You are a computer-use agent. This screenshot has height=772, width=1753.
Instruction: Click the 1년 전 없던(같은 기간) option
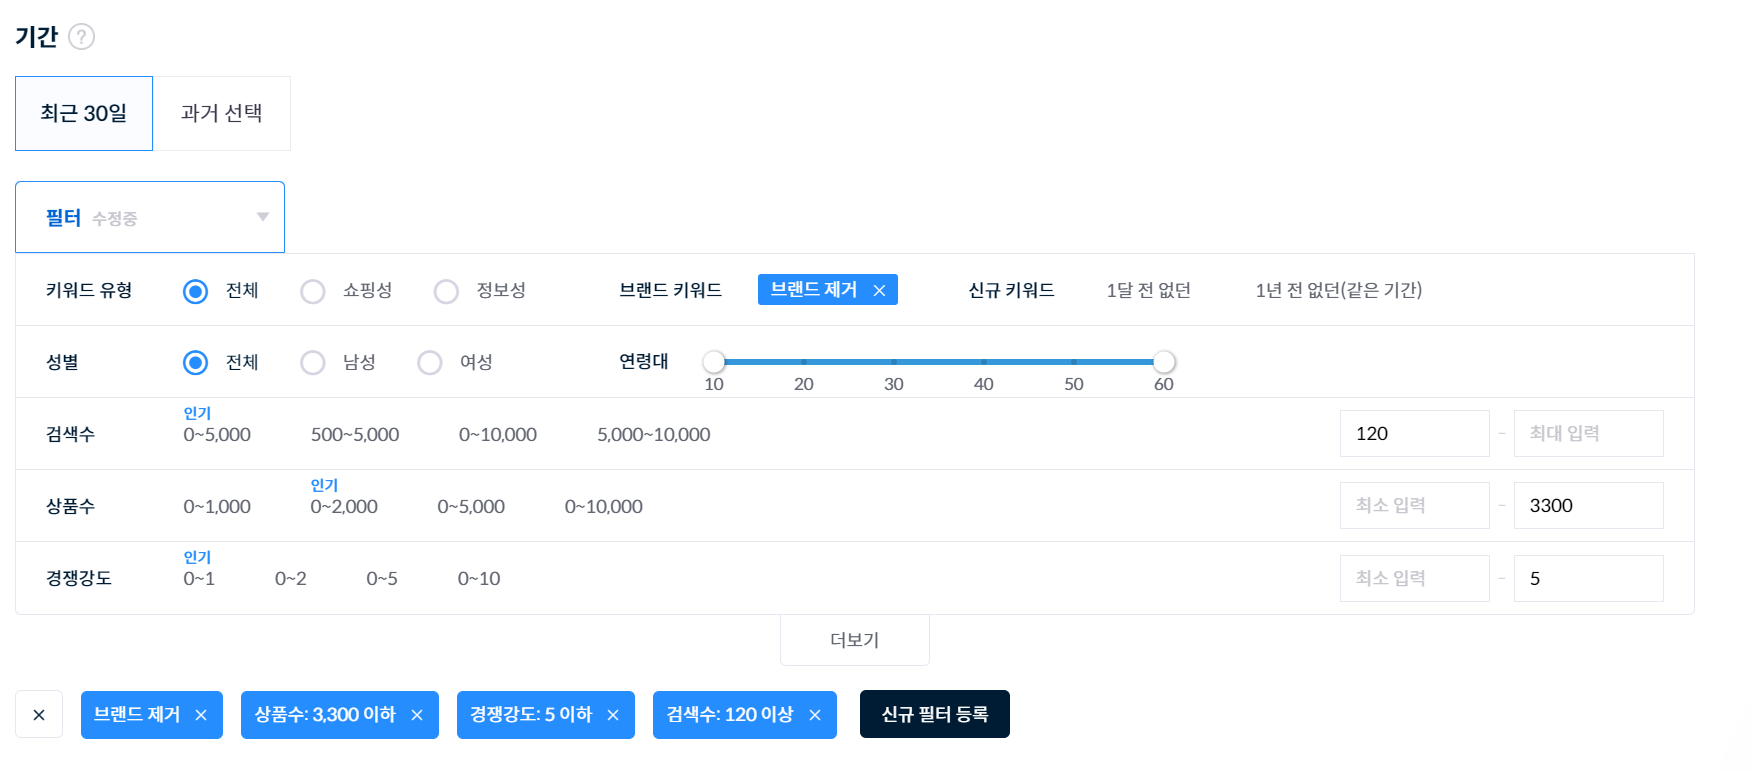point(1338,290)
